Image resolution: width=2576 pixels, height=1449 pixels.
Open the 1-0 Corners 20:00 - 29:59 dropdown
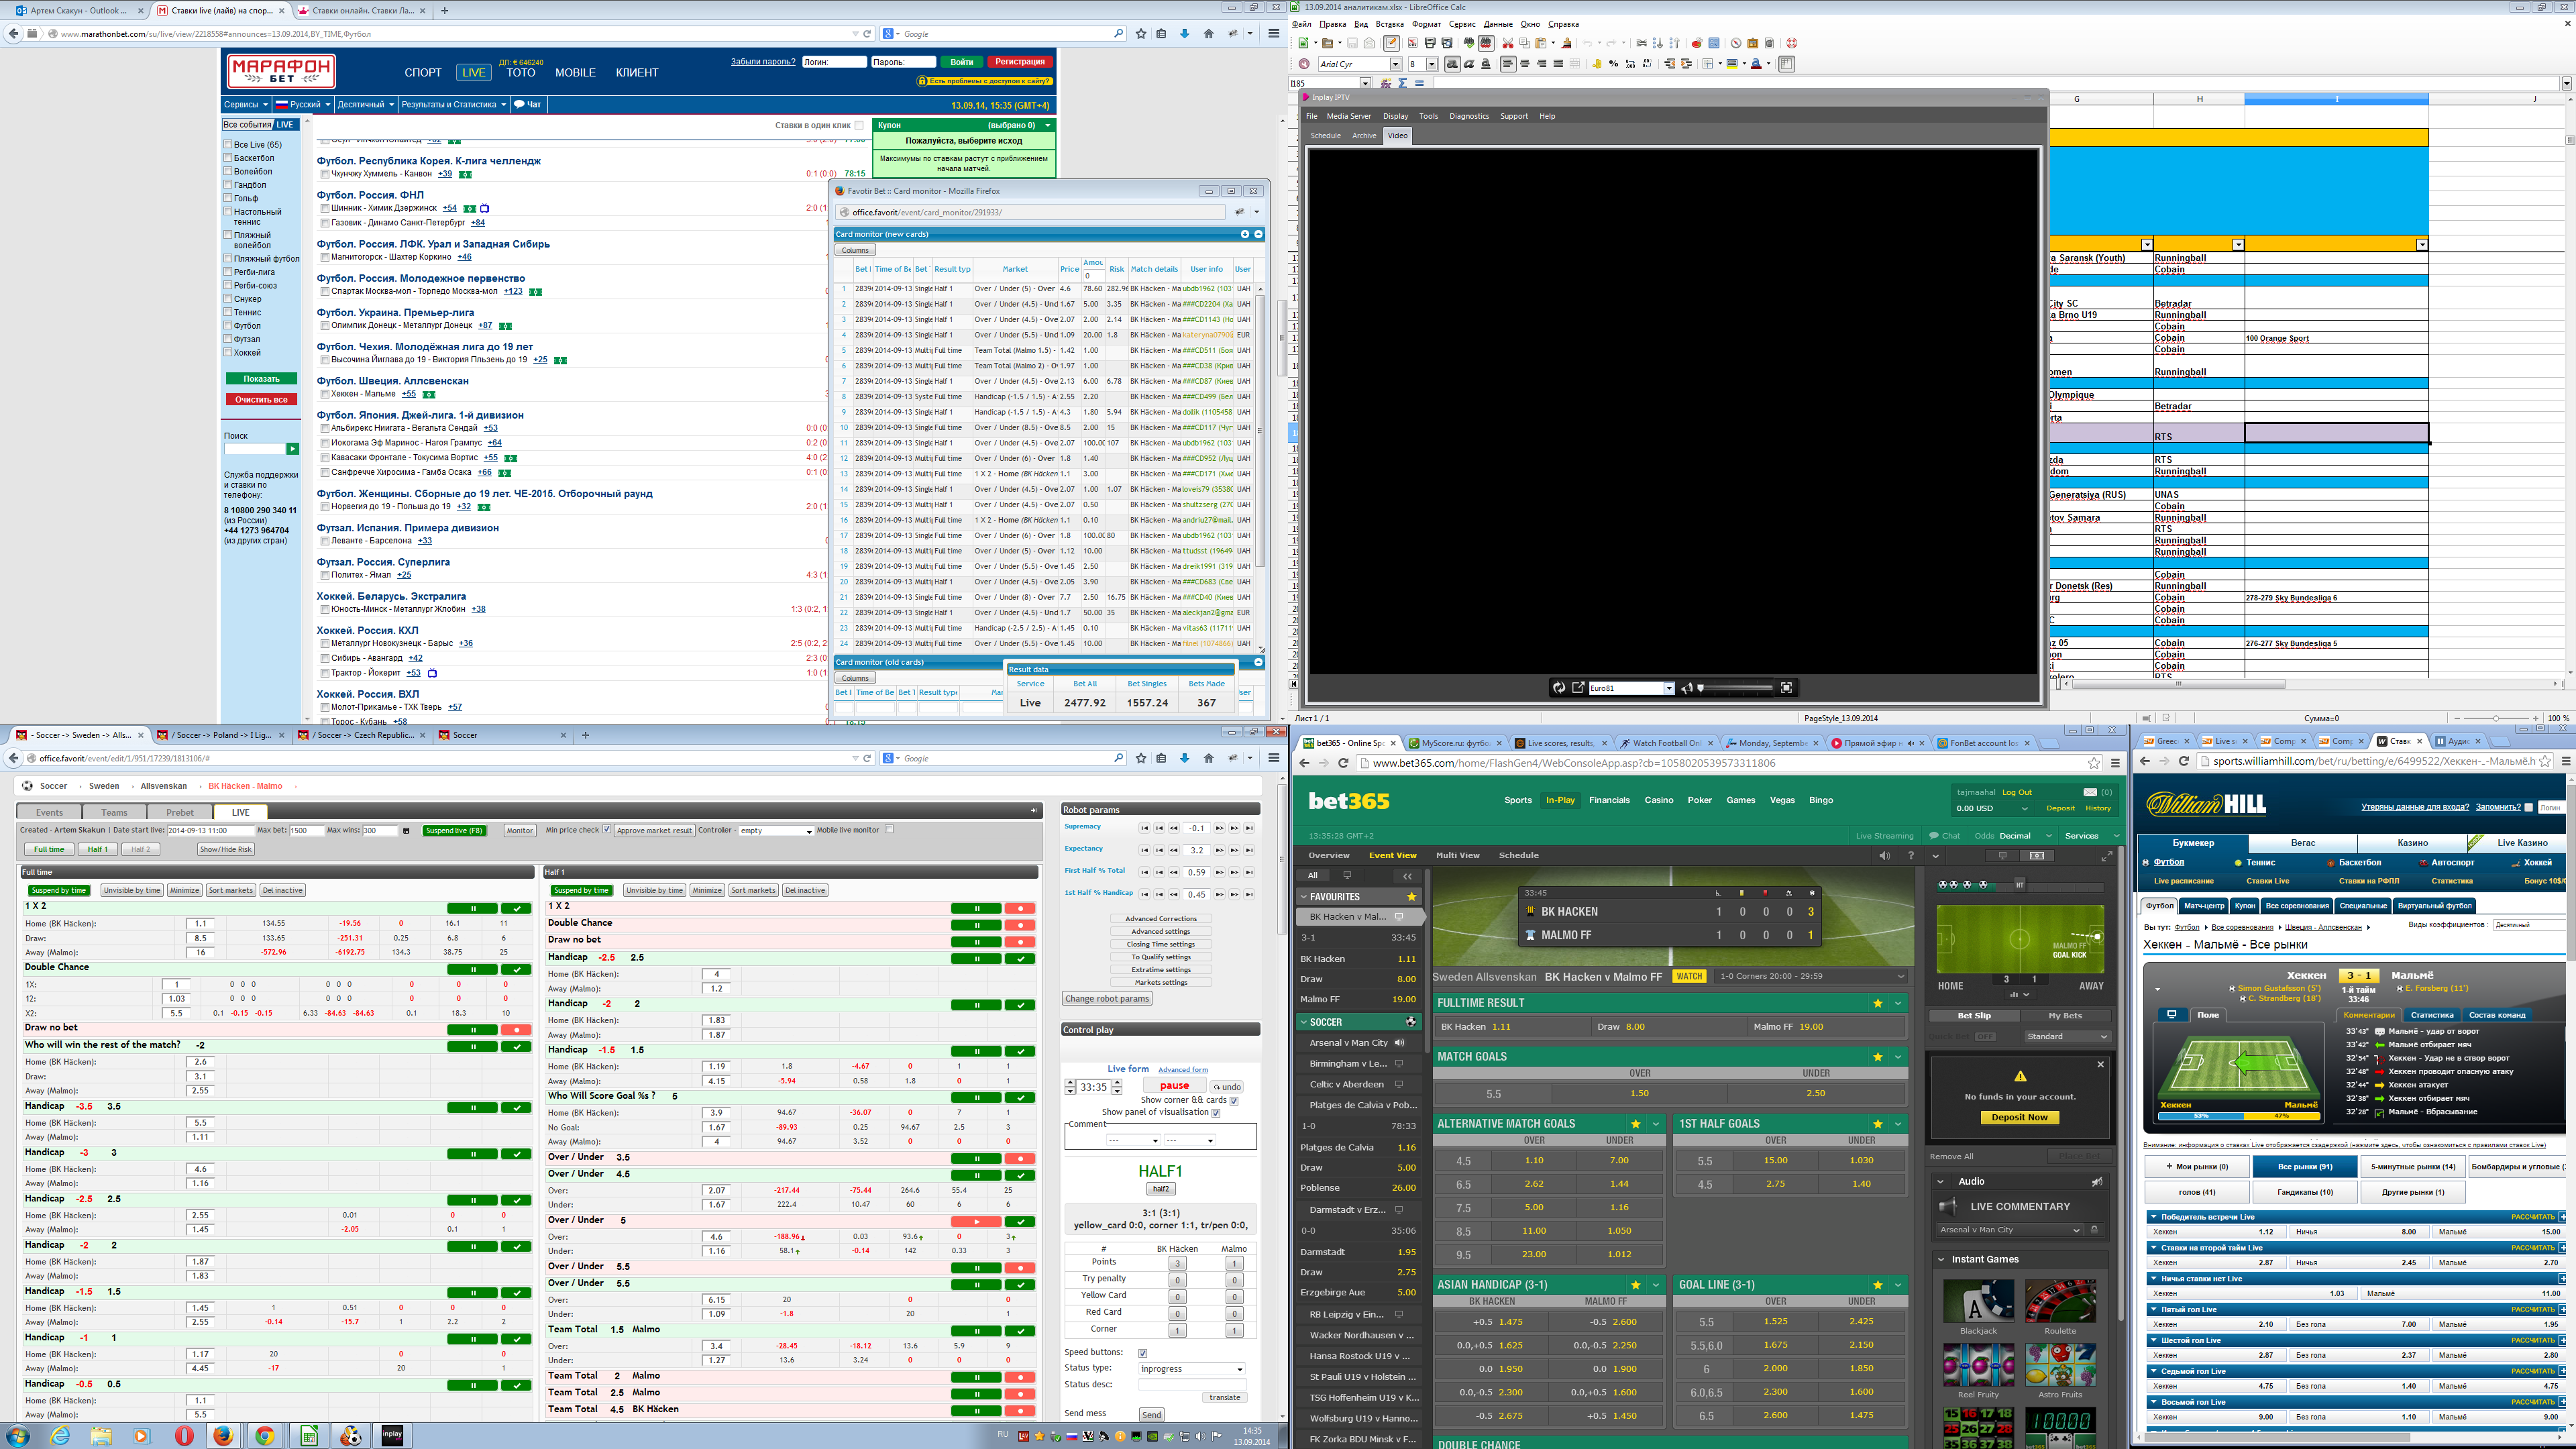click(1810, 976)
